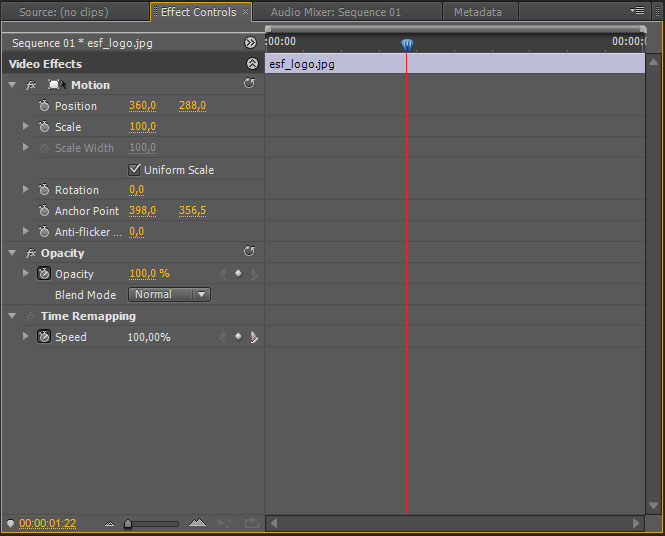
Task: Click the timeline zoom slider handle
Action: point(128,524)
